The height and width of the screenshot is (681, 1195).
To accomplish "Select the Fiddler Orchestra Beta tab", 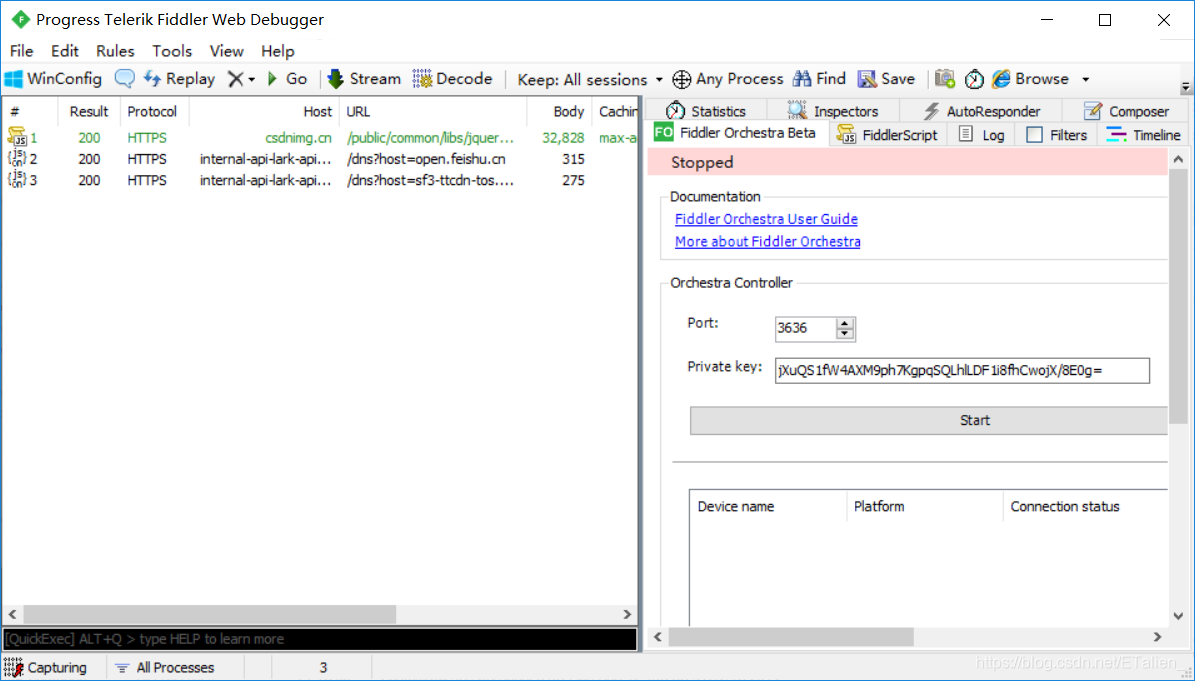I will click(x=735, y=133).
